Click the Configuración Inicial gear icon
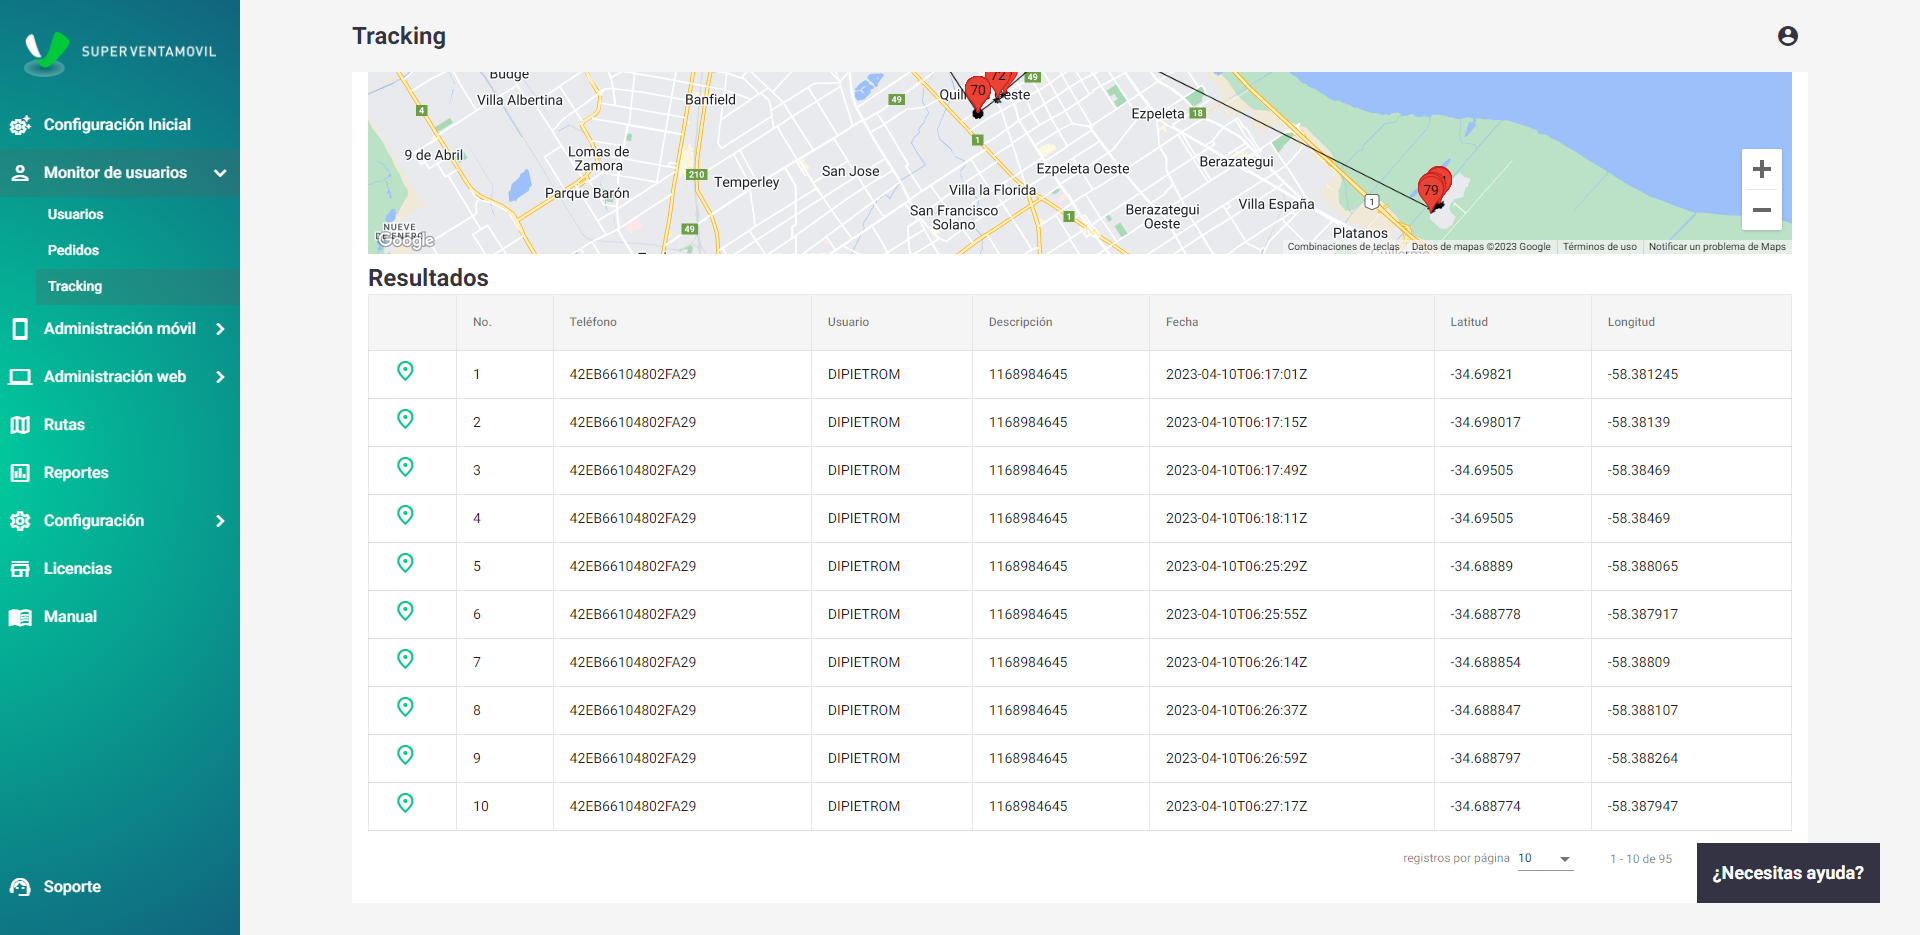Viewport: 1920px width, 935px height. (20, 125)
